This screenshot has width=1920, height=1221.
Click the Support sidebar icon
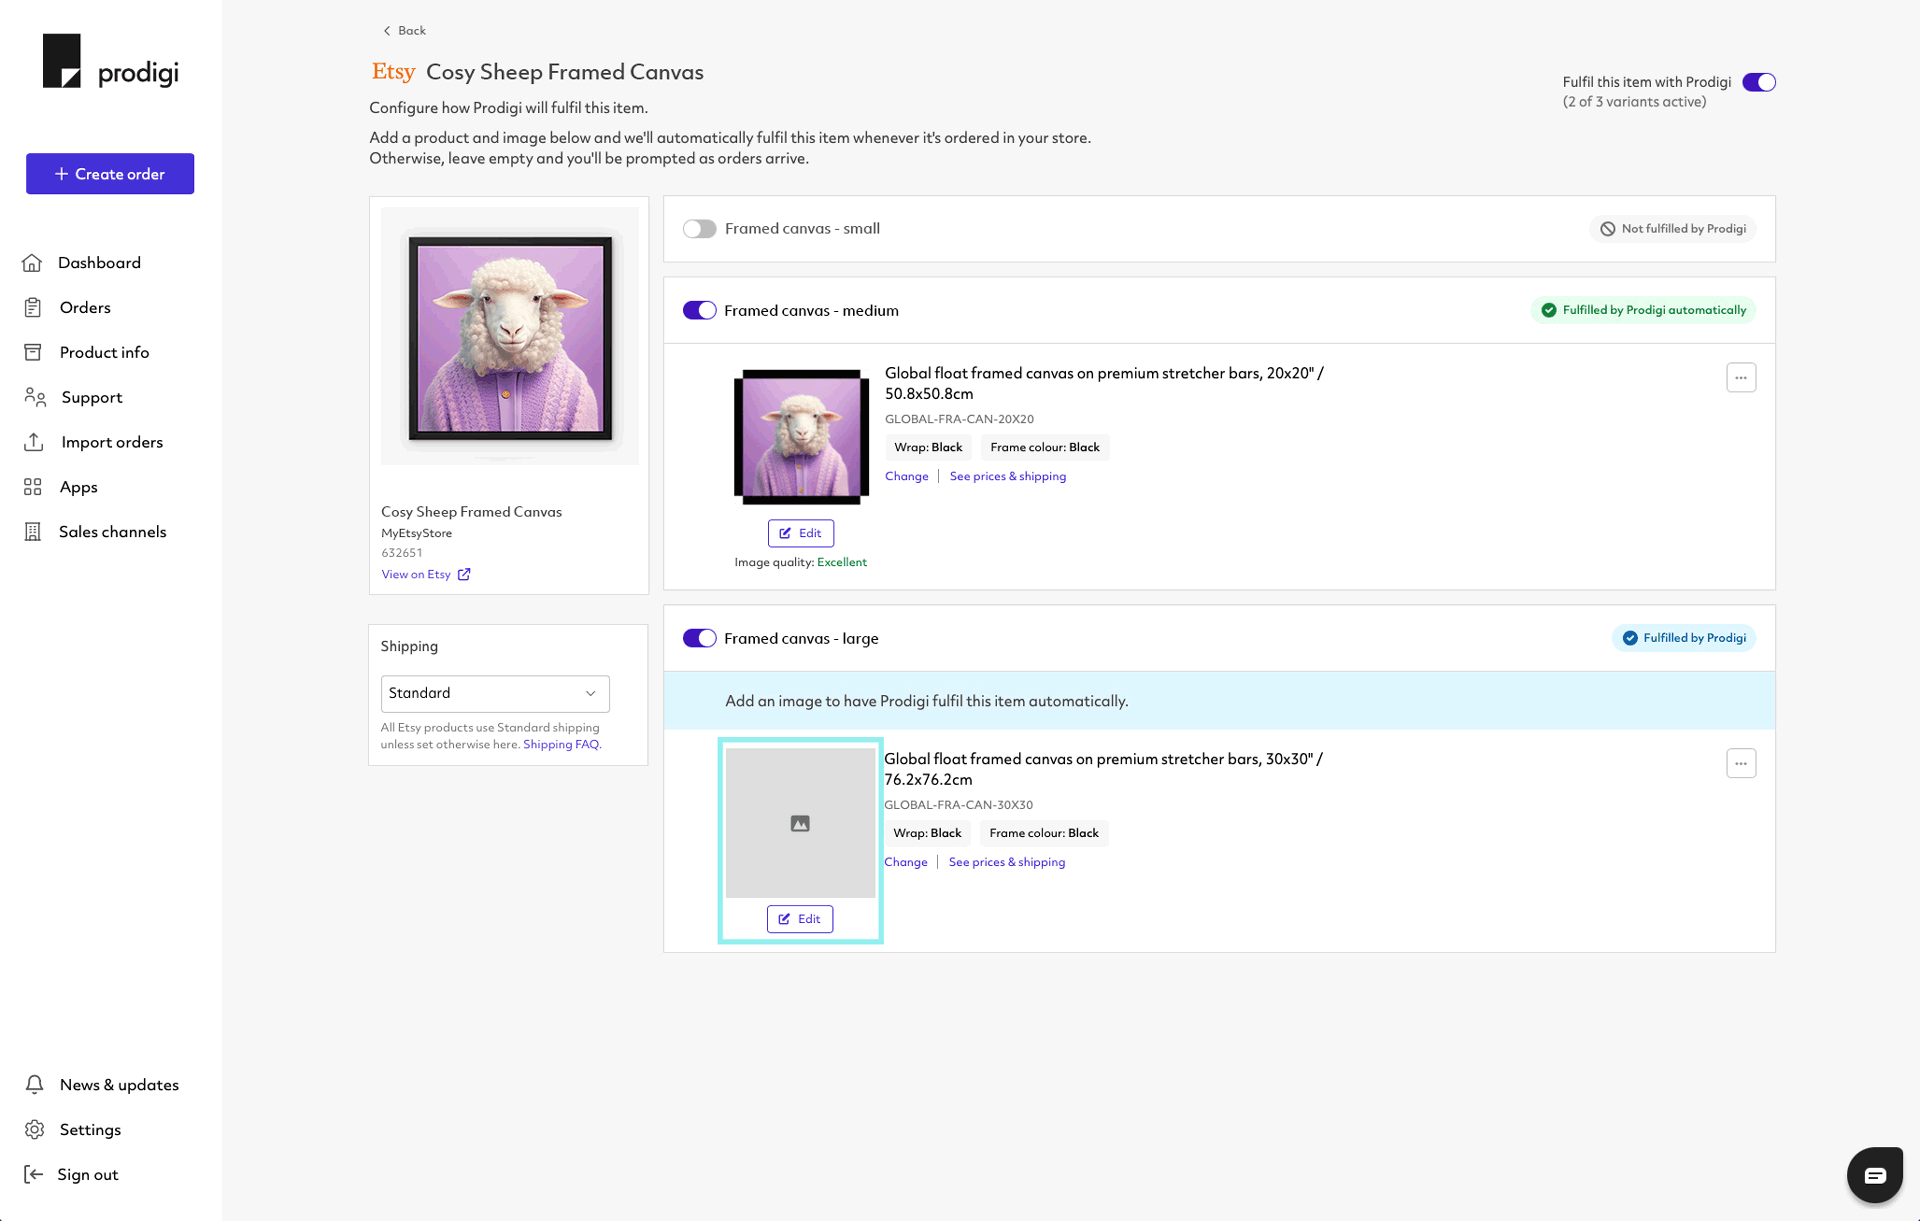tap(35, 397)
